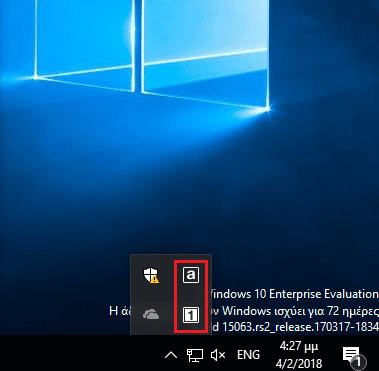
Task: Switch the ENG input language indicator
Action: click(248, 355)
